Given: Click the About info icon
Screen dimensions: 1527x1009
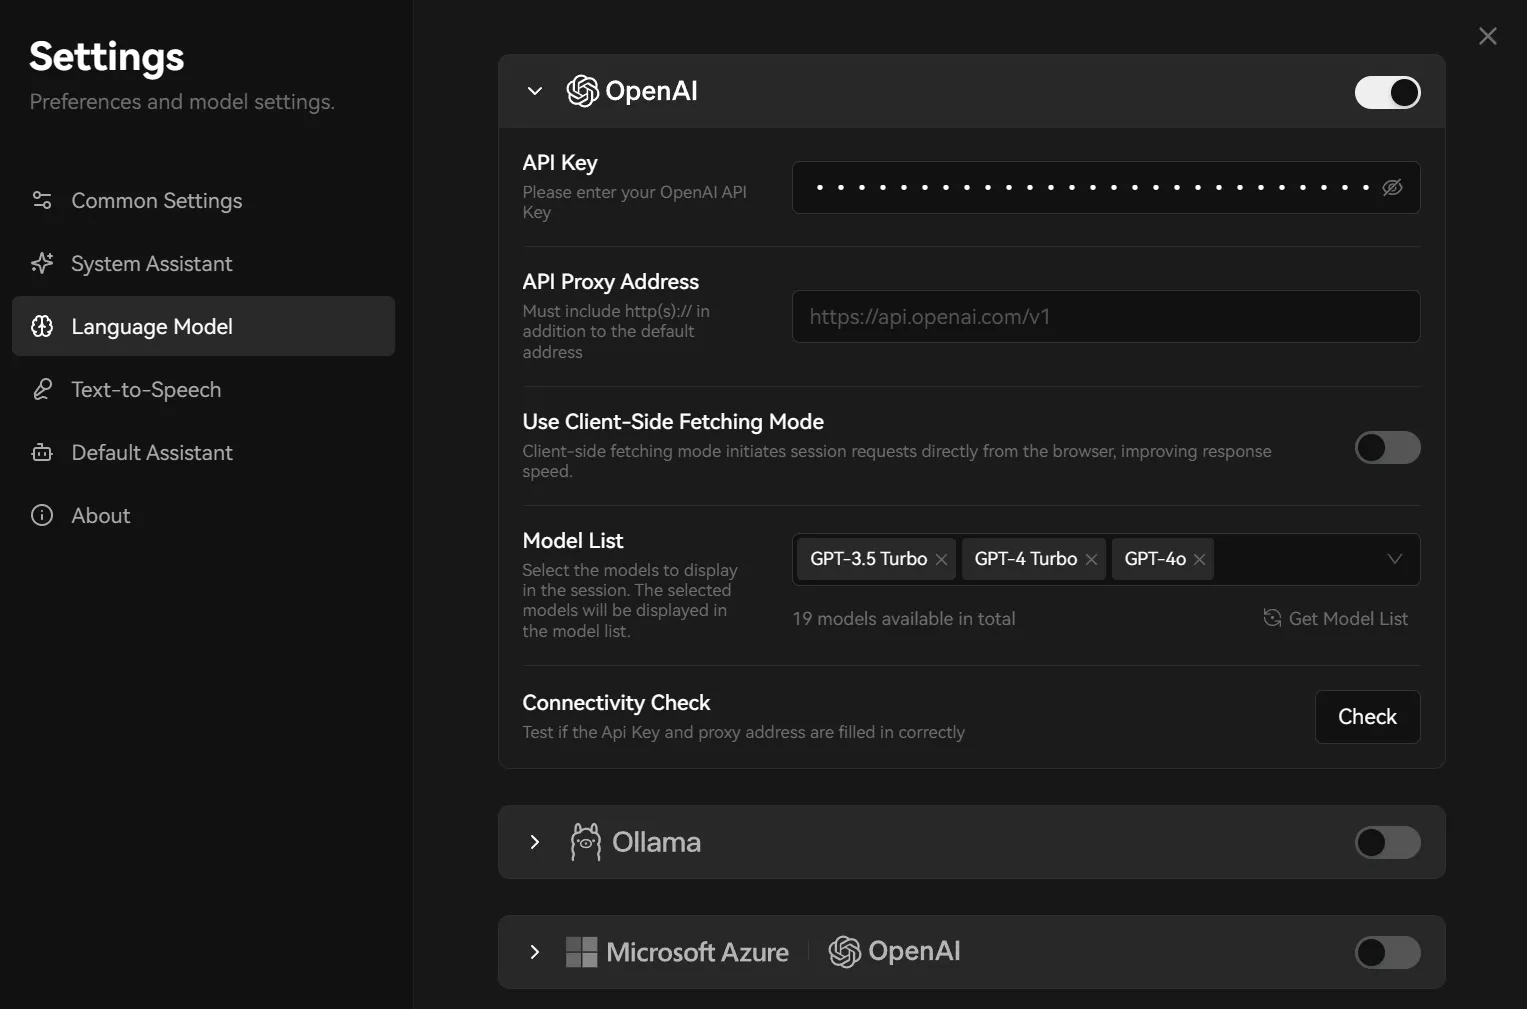Looking at the screenshot, I should point(42,515).
